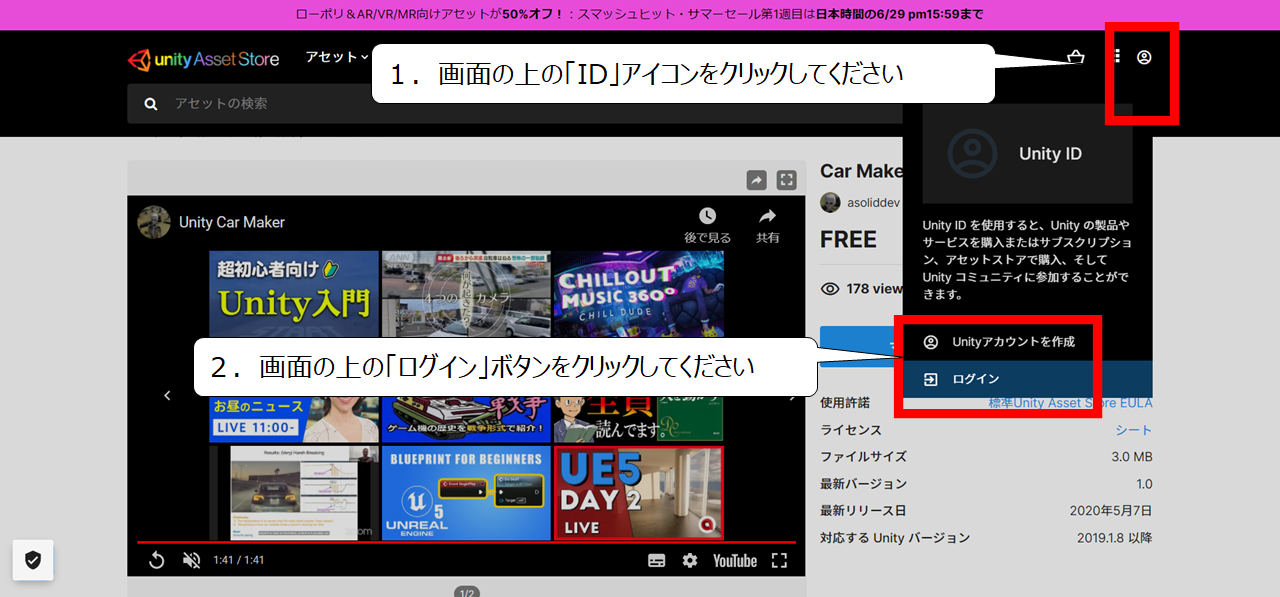The height and width of the screenshot is (597, 1280).
Task: Click the FREE price text
Action: [848, 240]
